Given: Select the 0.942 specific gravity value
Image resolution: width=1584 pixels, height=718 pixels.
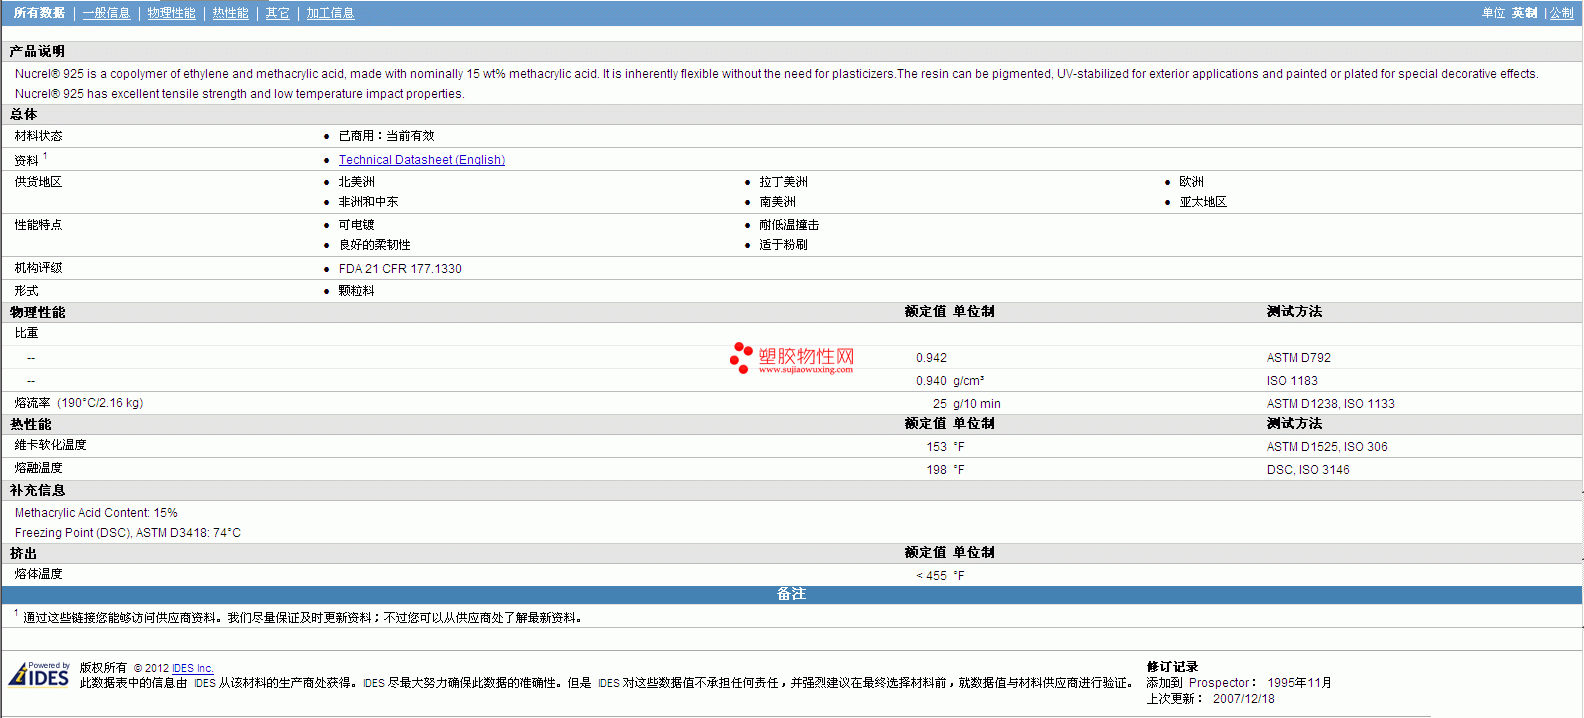Looking at the screenshot, I should pos(931,358).
